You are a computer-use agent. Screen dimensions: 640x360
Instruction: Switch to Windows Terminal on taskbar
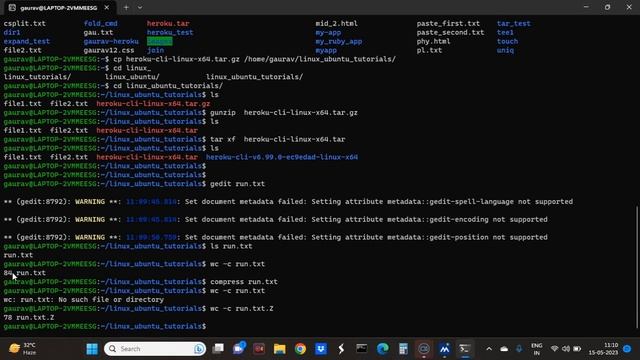coord(465,349)
